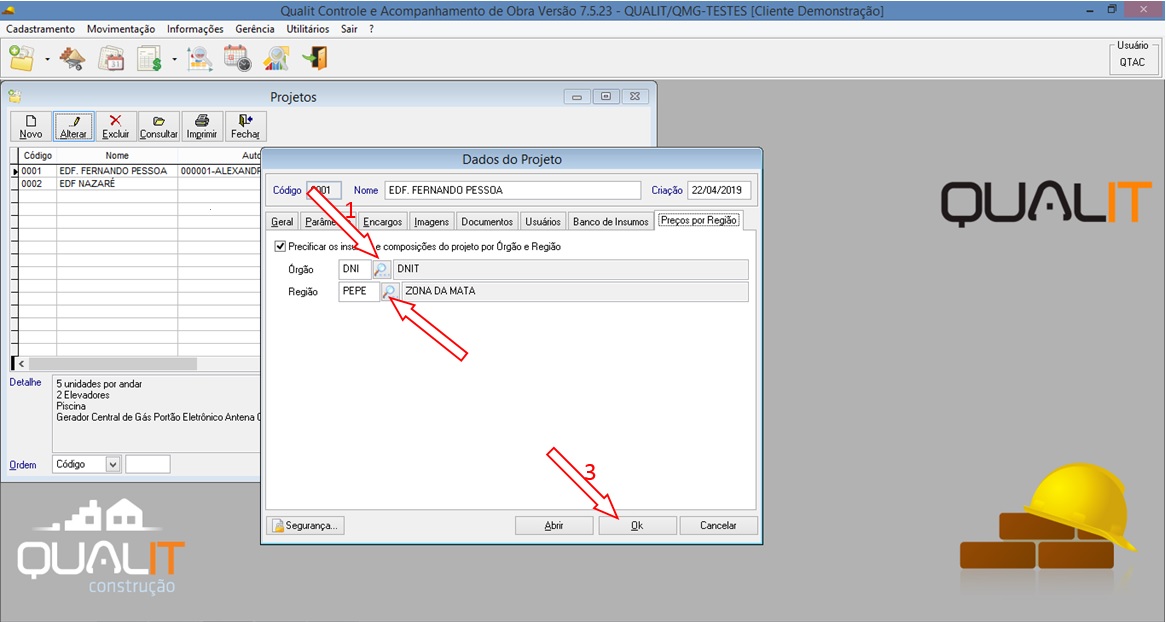This screenshot has height=622, width=1166.
Task: Open the spreadsheet with dollar sign icon
Action: [x=149, y=58]
